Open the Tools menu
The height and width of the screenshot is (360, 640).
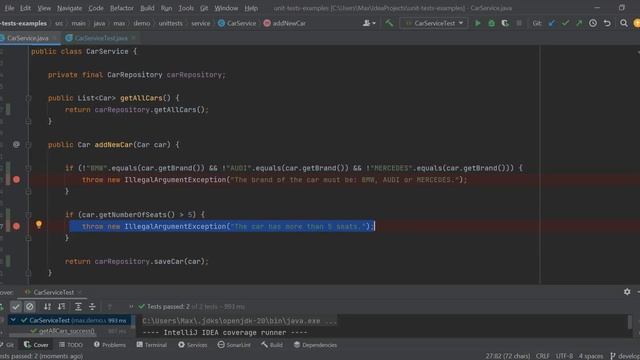pyautogui.click(x=186, y=8)
